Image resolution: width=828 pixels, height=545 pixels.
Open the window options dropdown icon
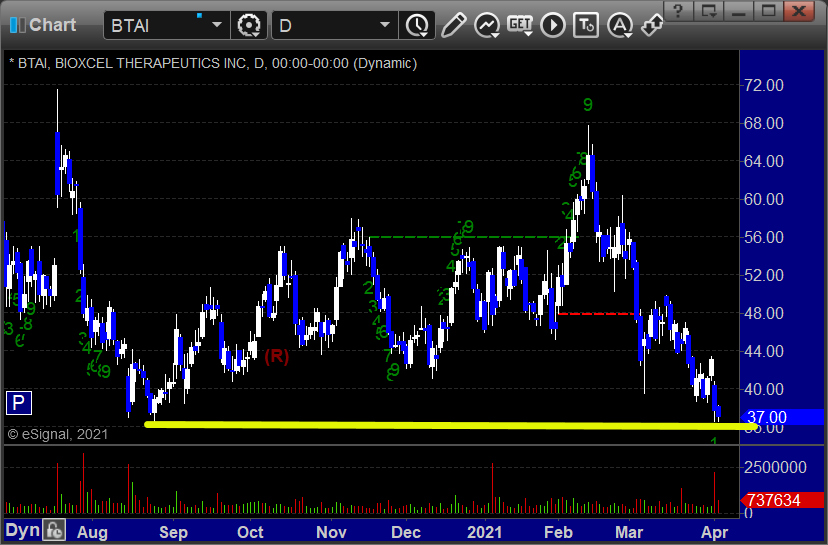[x=709, y=11]
